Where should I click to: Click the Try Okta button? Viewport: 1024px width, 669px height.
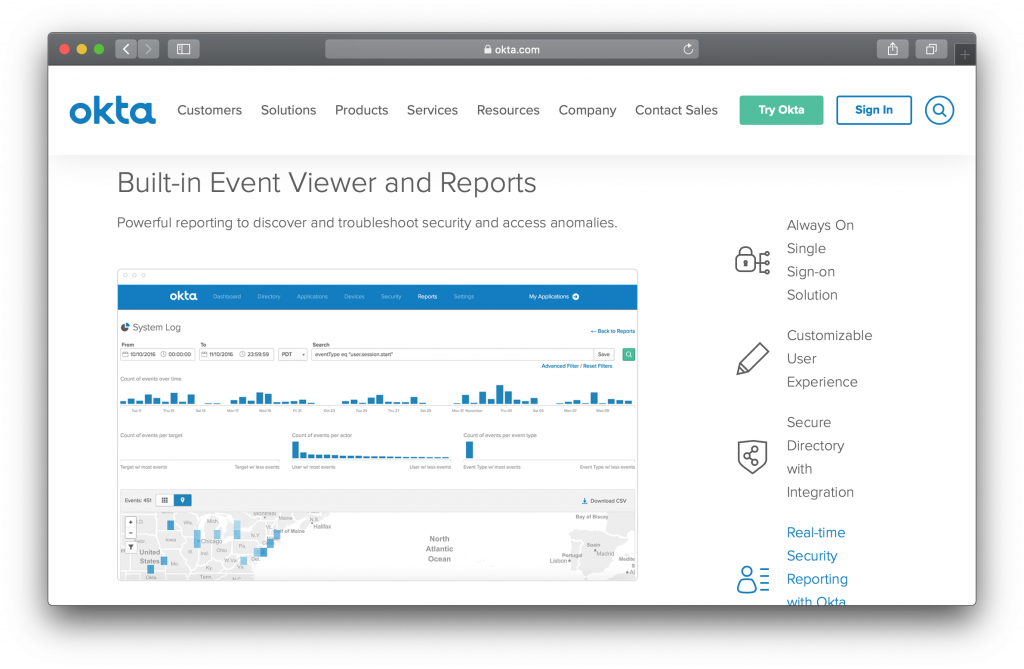pos(781,110)
